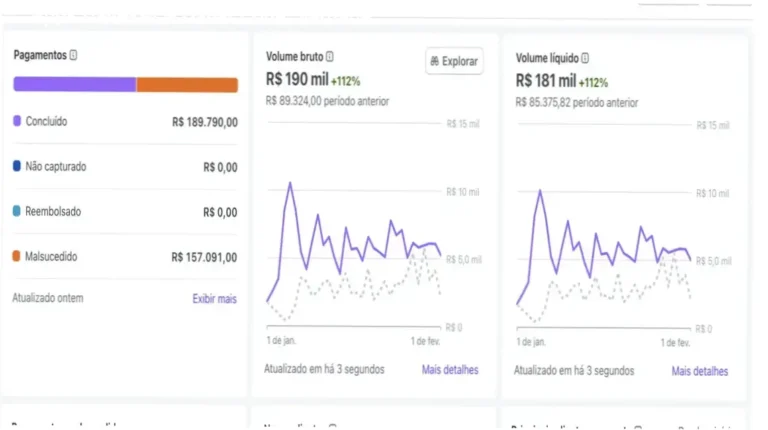Select the Malsucedido R$ 157.091,00 amount

coord(204,257)
